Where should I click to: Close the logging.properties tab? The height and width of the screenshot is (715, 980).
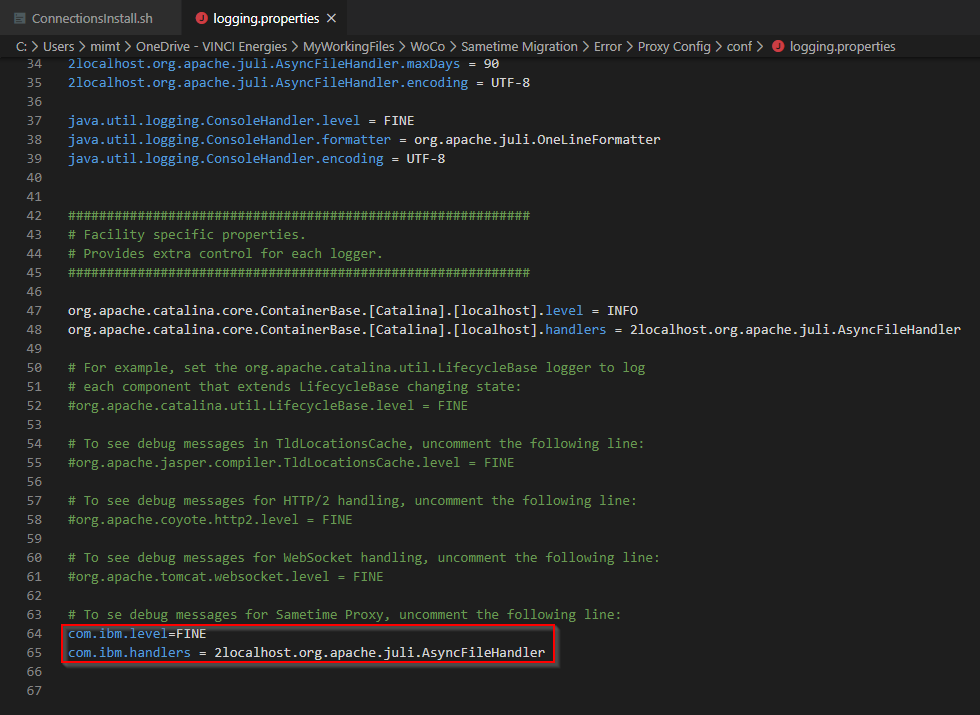[332, 18]
